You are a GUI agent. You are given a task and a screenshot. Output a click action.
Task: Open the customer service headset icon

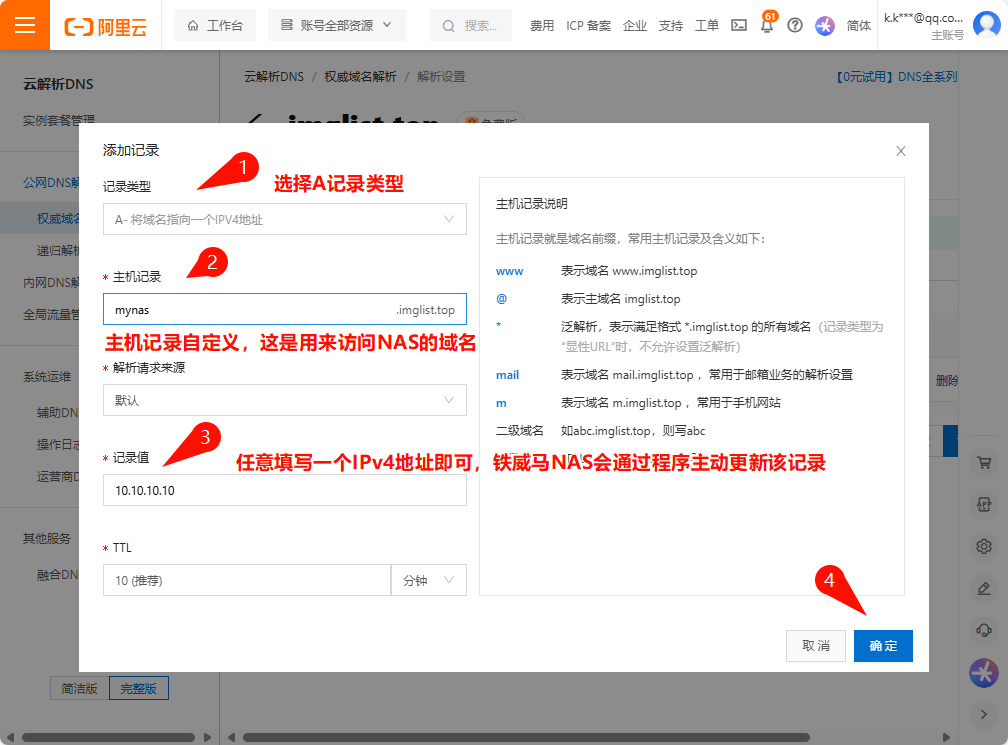click(x=984, y=630)
